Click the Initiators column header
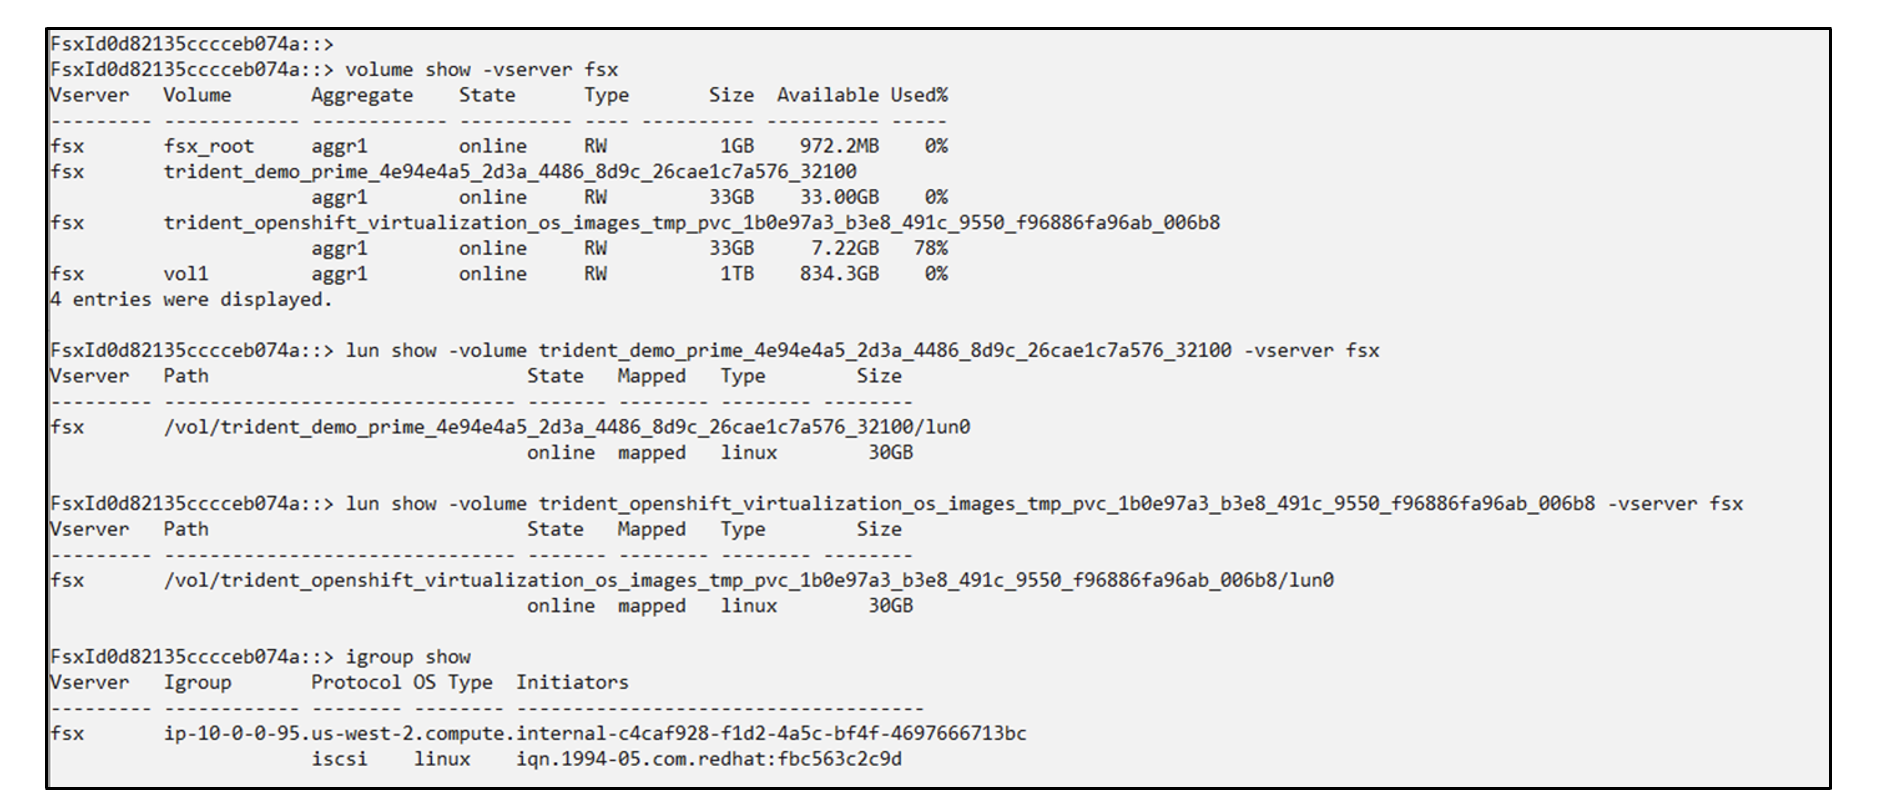This screenshot has width=1882, height=812. point(572,683)
